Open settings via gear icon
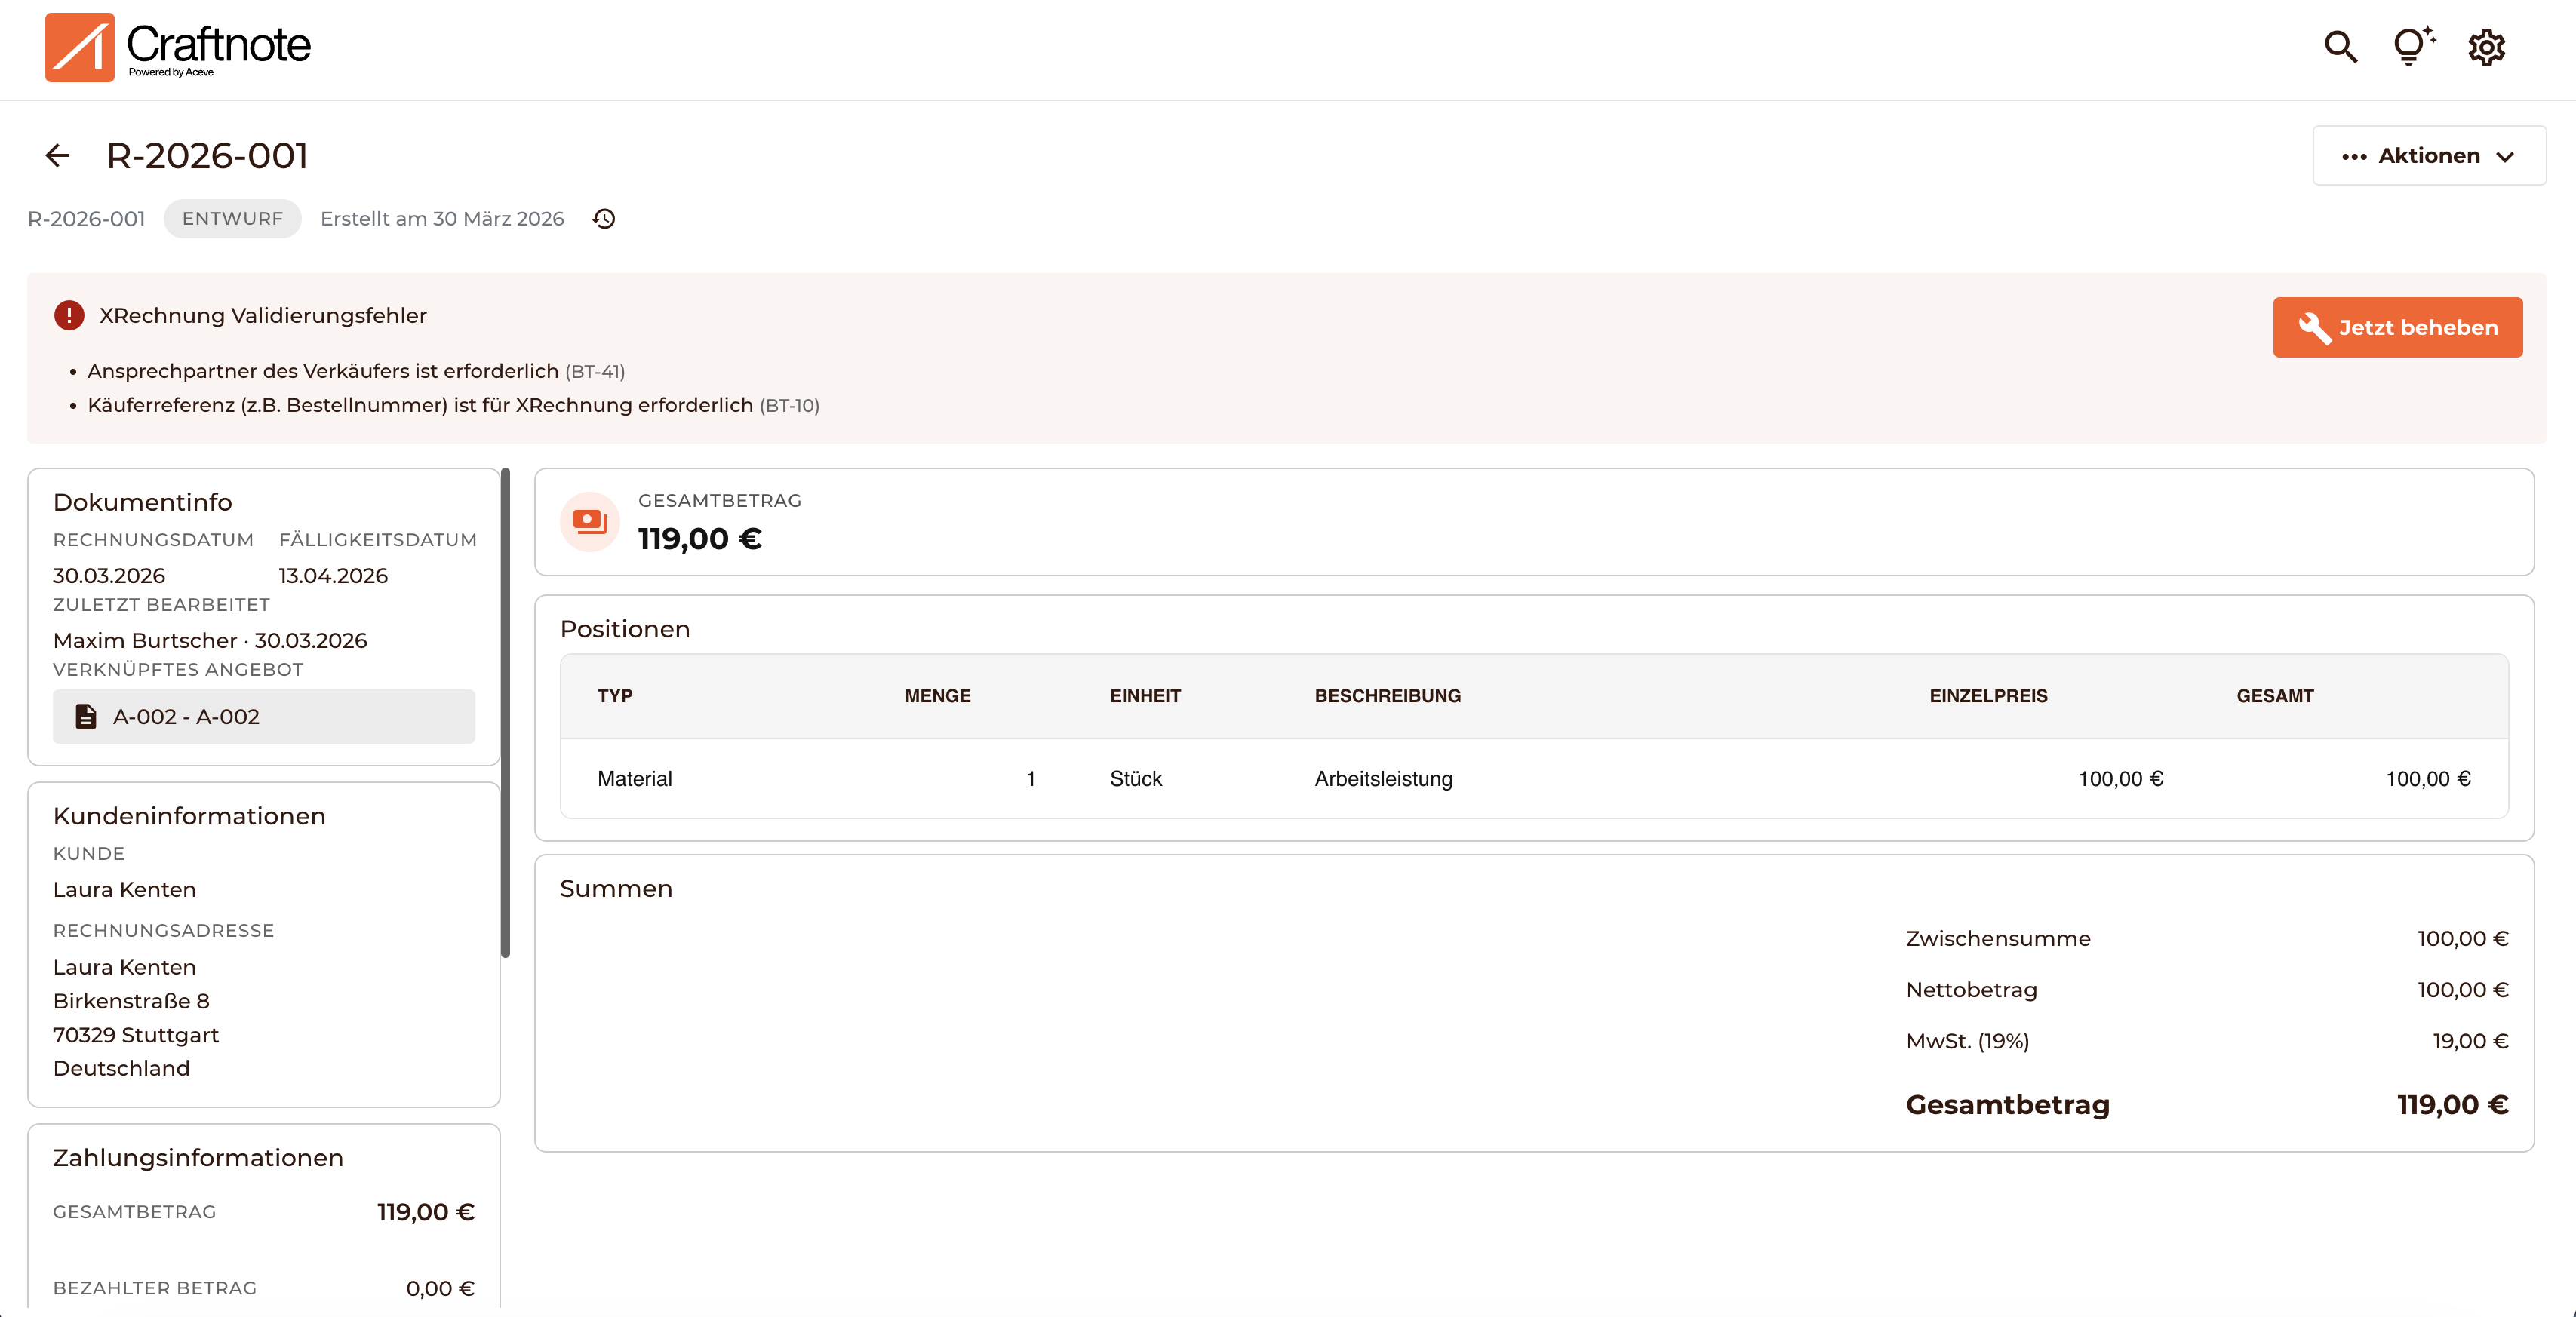 [x=2486, y=47]
